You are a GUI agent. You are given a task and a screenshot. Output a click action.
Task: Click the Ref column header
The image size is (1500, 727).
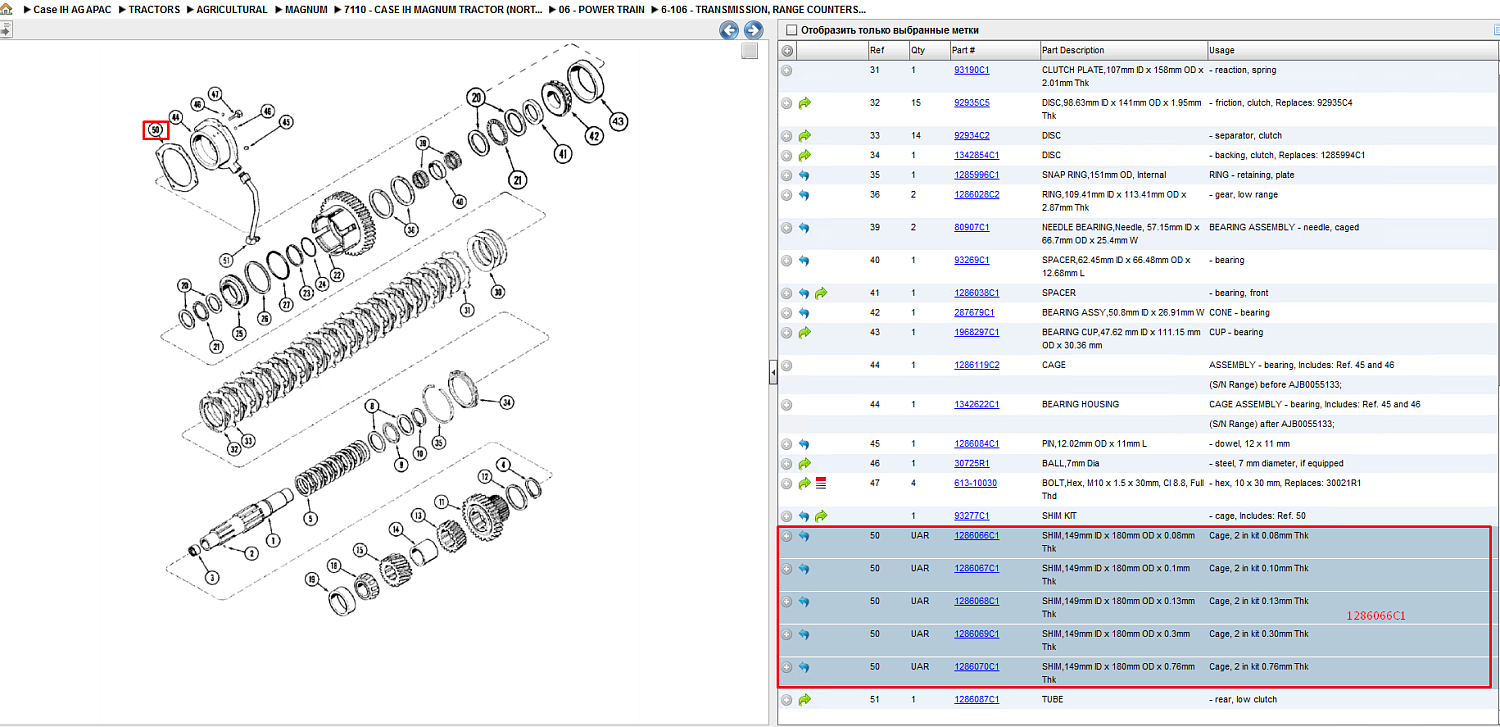point(887,51)
